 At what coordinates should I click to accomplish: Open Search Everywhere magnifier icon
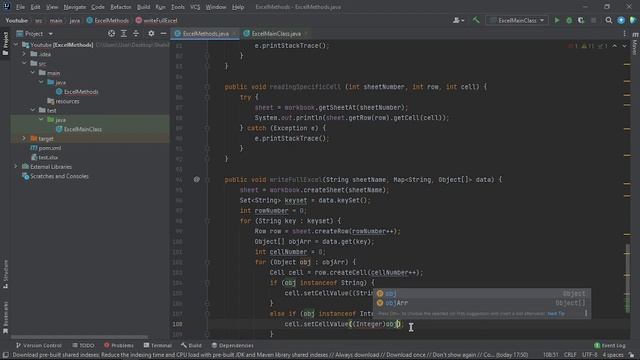[609, 20]
